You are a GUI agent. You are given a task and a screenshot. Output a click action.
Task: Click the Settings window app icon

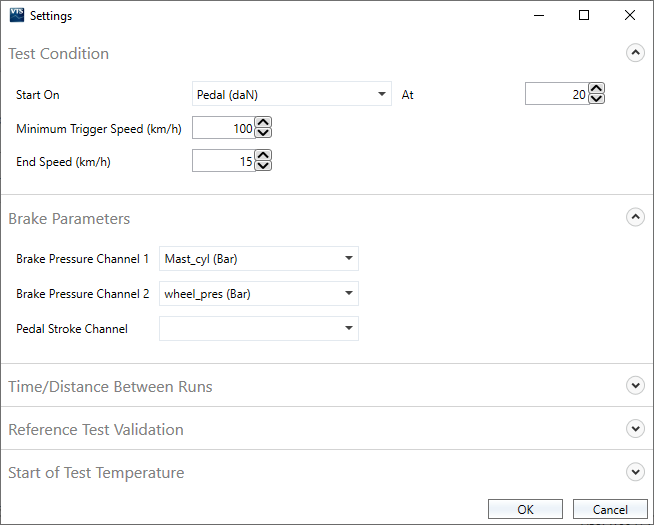coord(16,16)
